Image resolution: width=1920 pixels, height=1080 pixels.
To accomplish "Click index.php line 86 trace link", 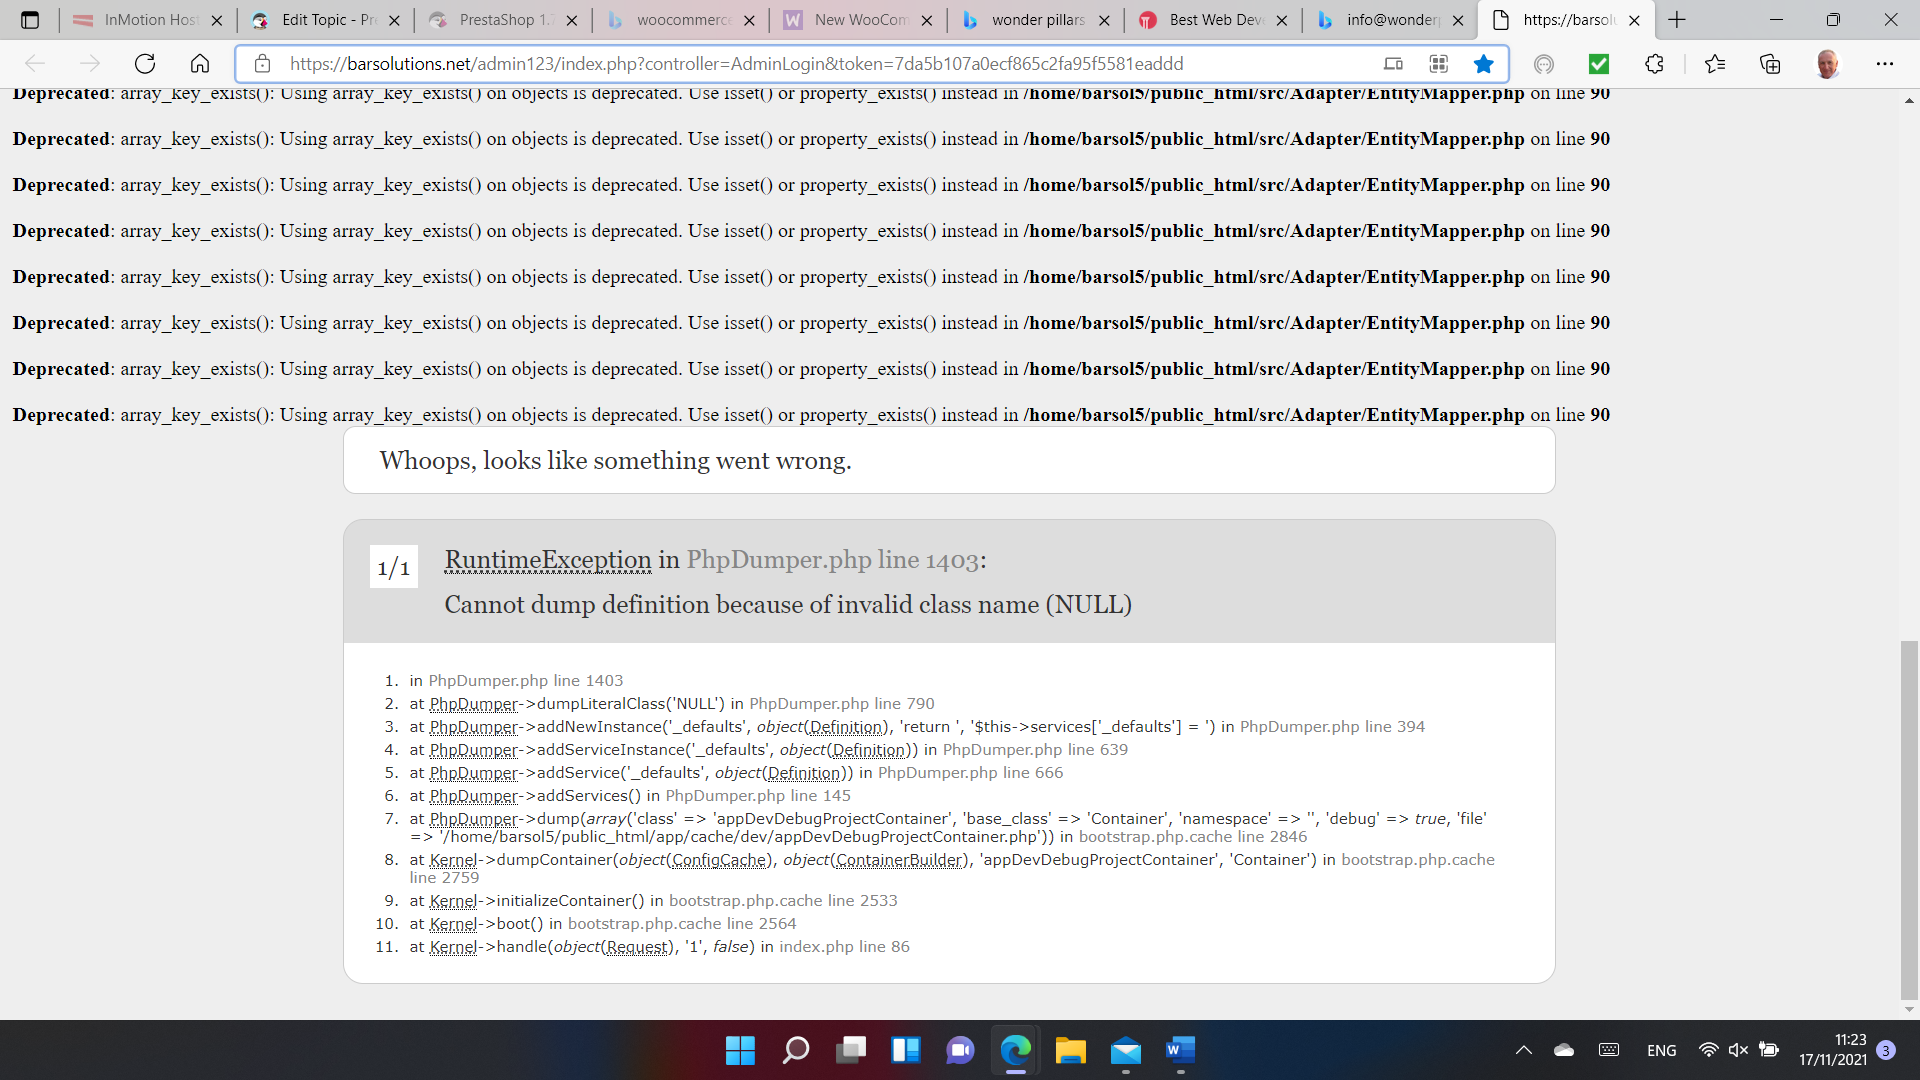I will click(844, 947).
